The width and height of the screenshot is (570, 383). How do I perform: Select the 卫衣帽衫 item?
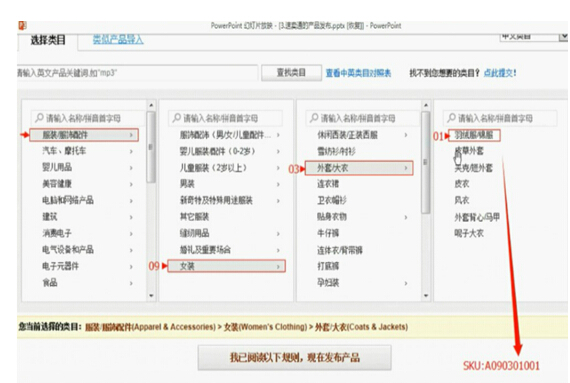(332, 200)
